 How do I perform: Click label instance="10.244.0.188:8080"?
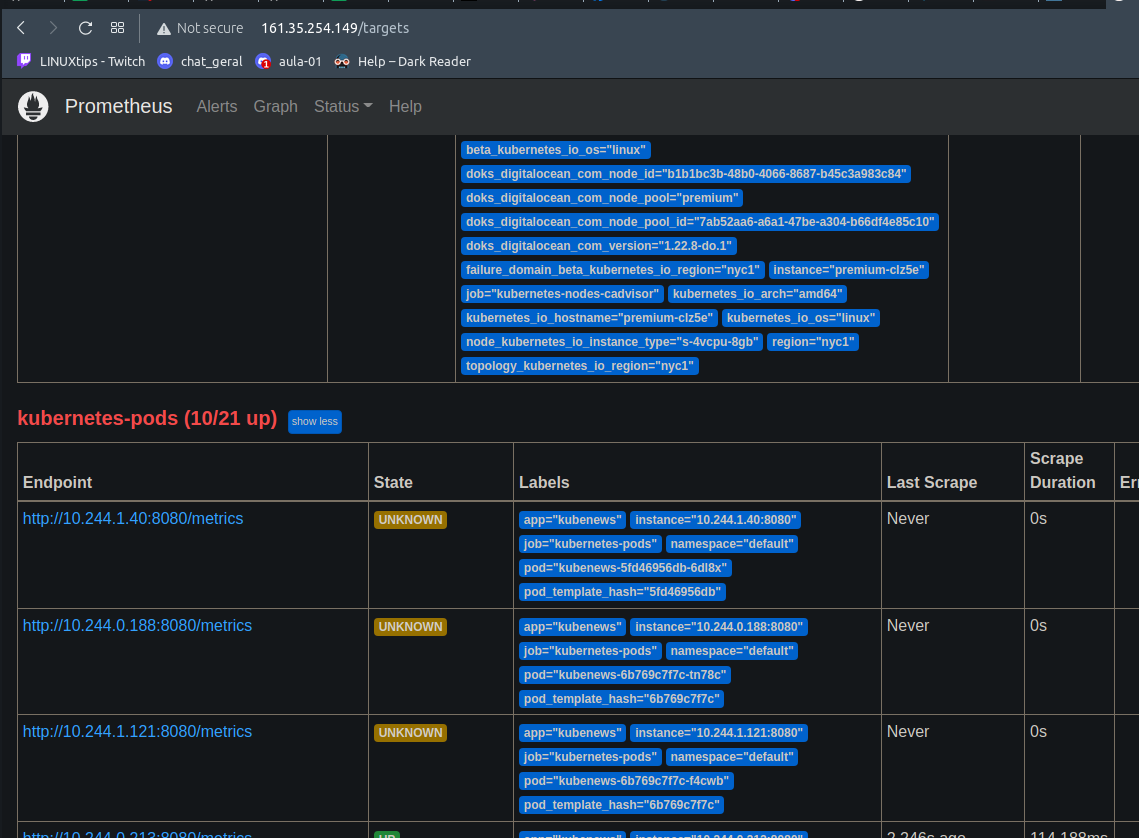719,627
